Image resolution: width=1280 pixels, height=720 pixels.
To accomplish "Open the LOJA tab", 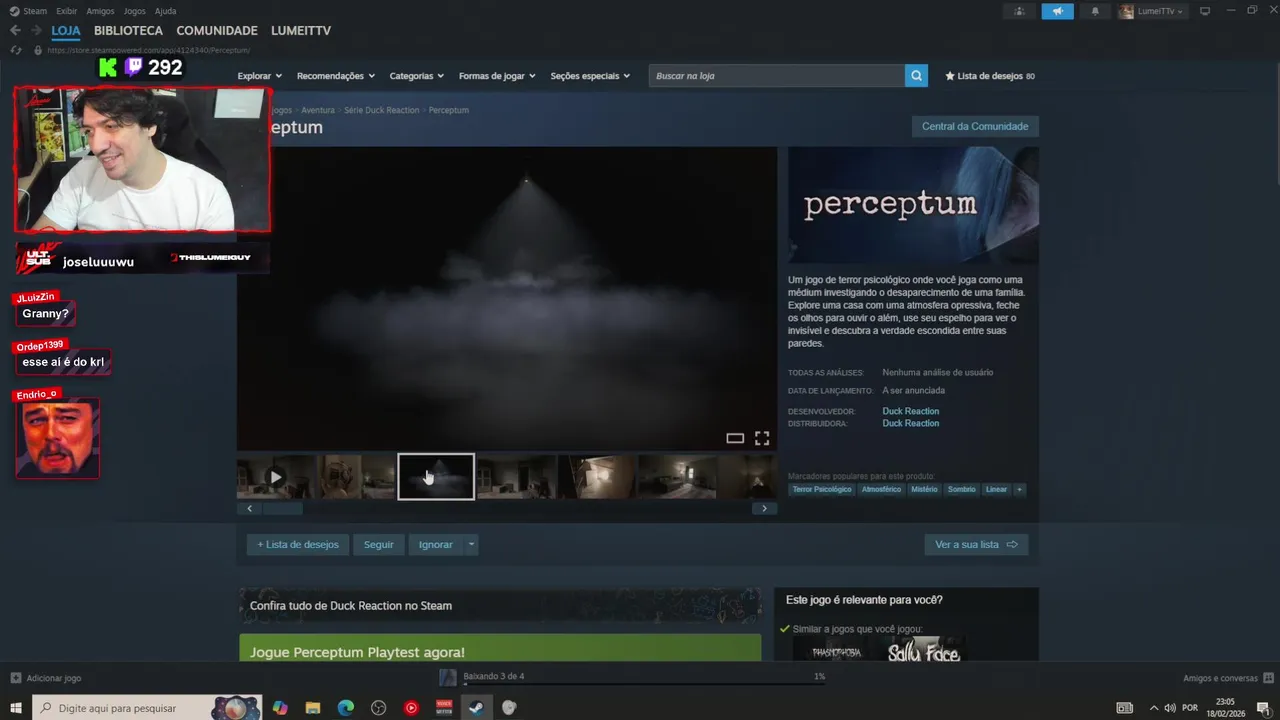I will point(66,31).
